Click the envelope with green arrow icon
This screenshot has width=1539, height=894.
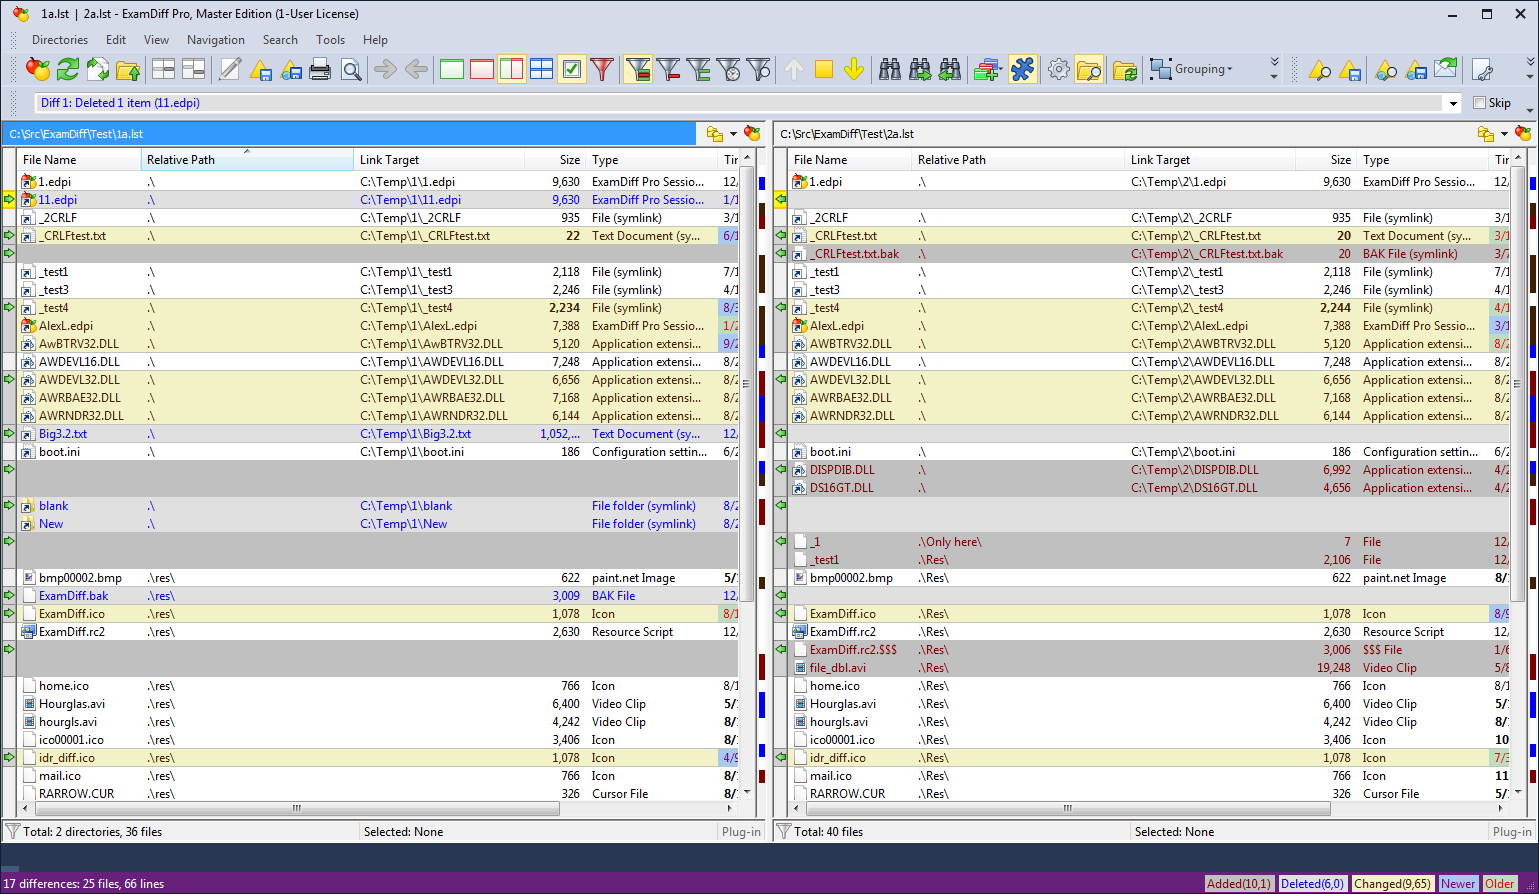point(1446,69)
